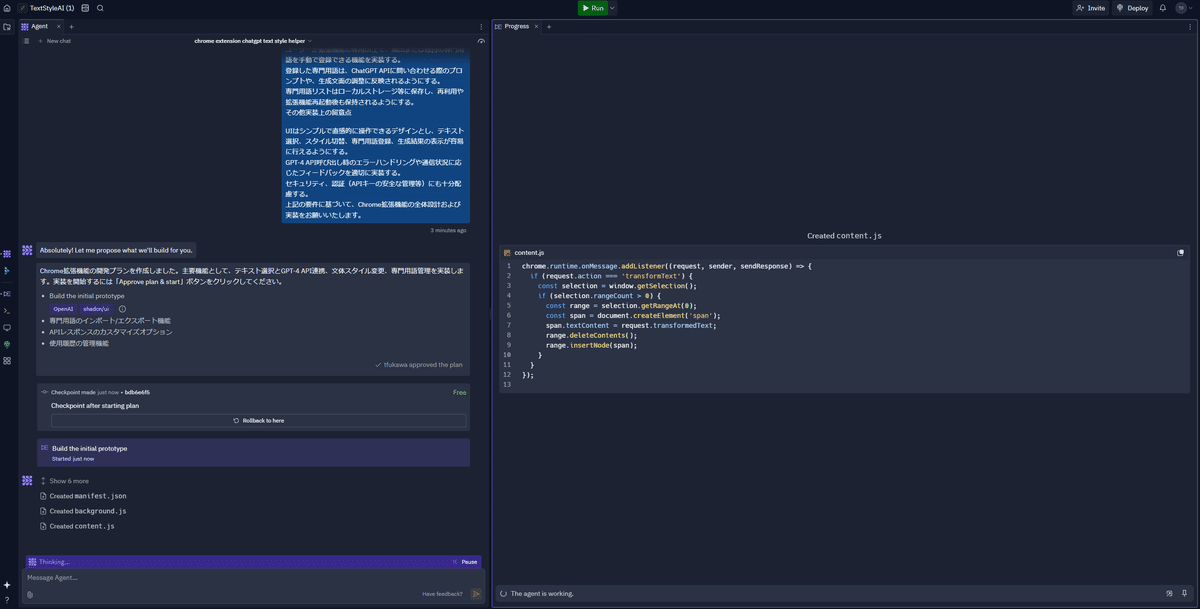This screenshot has height=609, width=1200.
Task: Invite collaborators
Action: pos(1091,8)
